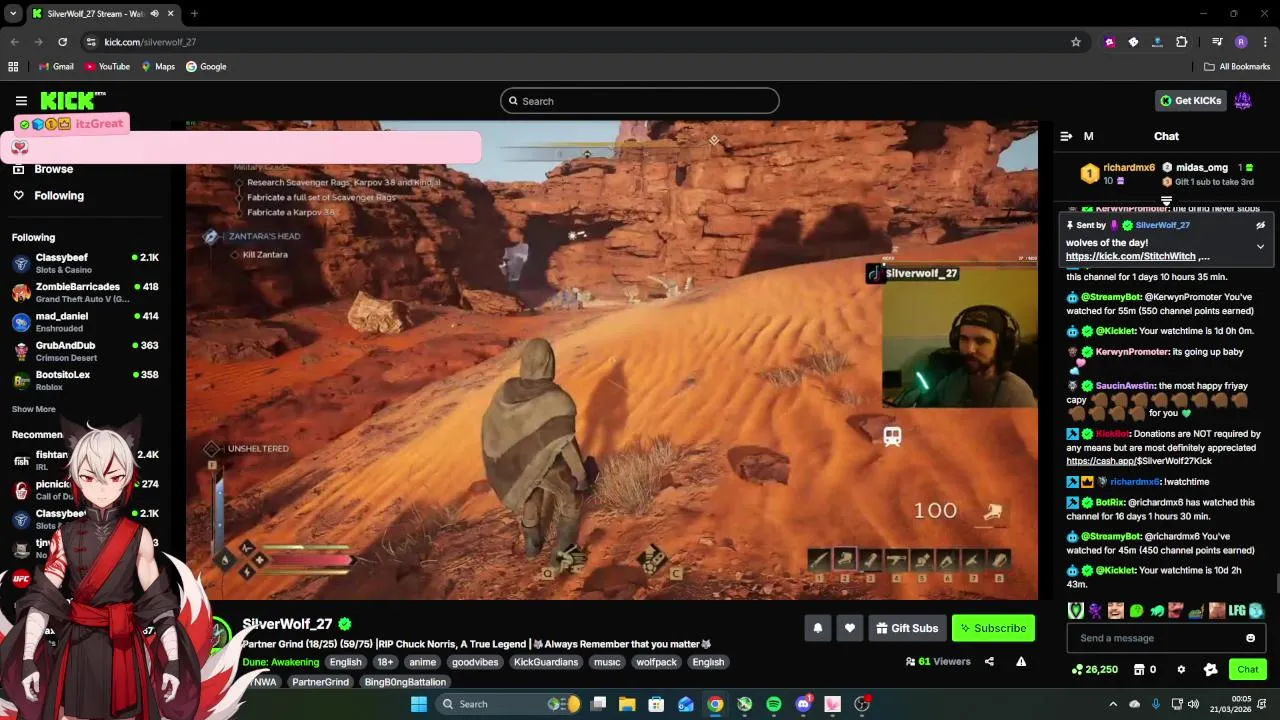Open a new Chrome tab
This screenshot has width=1280, height=720.
tap(194, 14)
